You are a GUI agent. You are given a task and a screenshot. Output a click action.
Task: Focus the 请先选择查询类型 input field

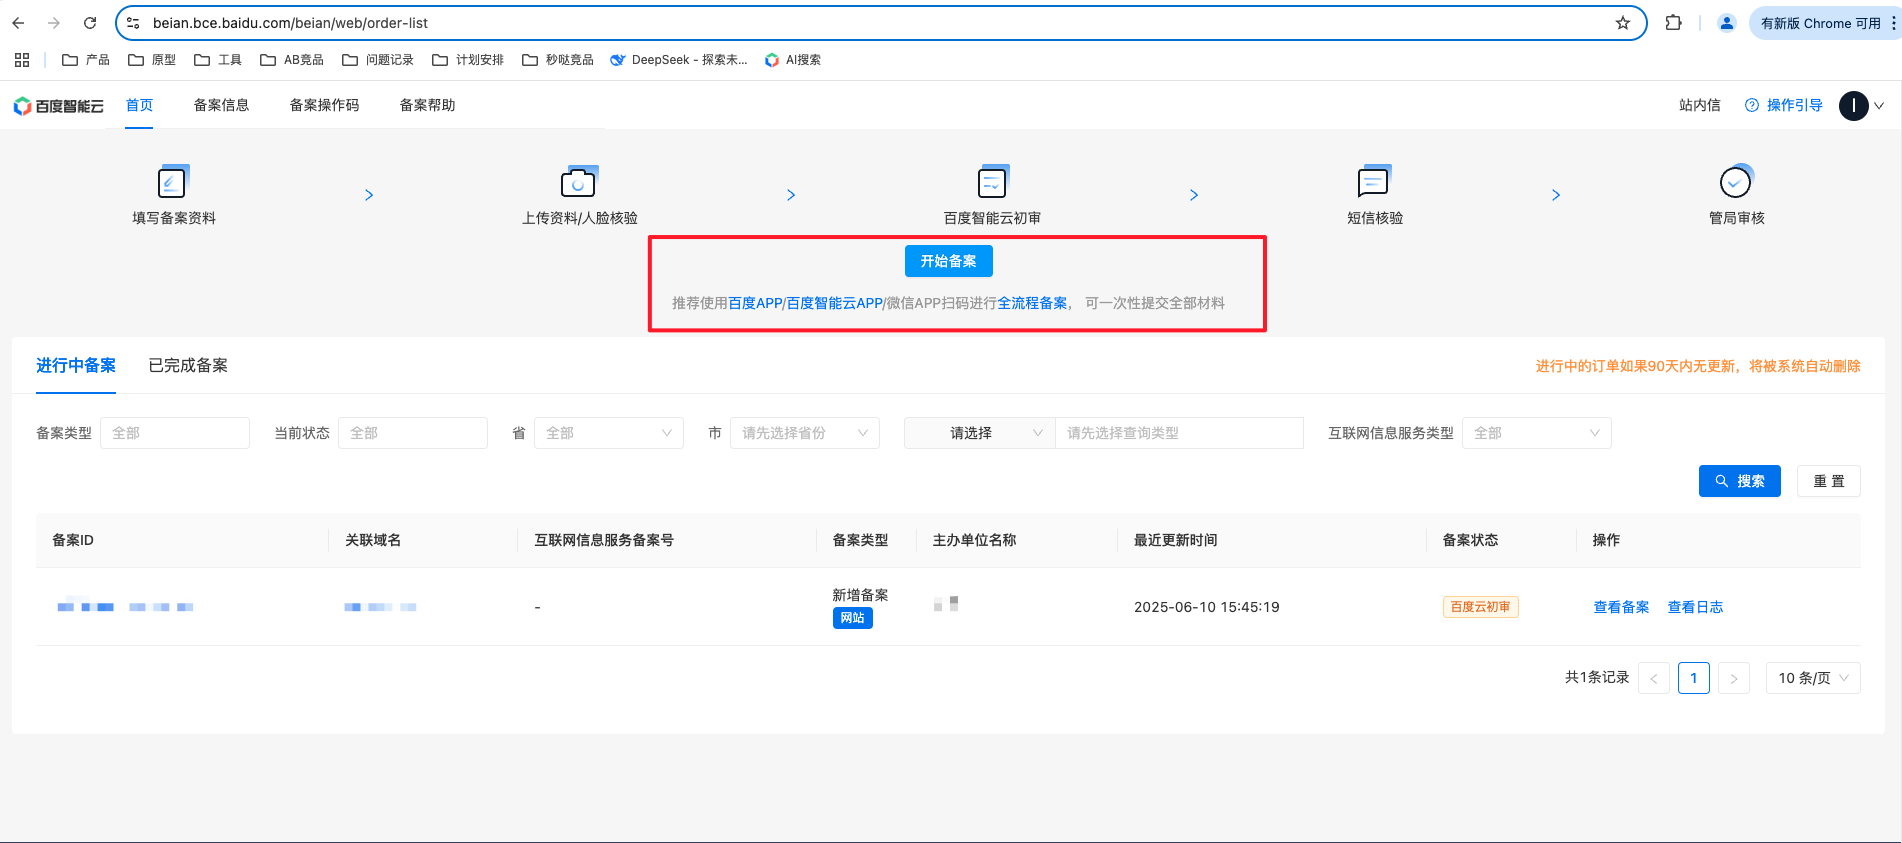coord(1180,433)
